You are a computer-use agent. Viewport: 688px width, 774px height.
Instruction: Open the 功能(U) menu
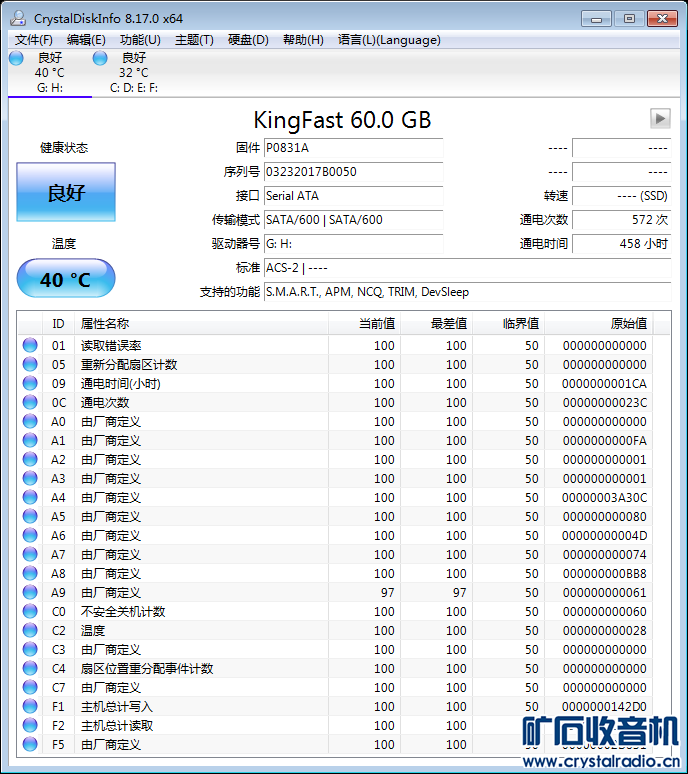tap(140, 40)
